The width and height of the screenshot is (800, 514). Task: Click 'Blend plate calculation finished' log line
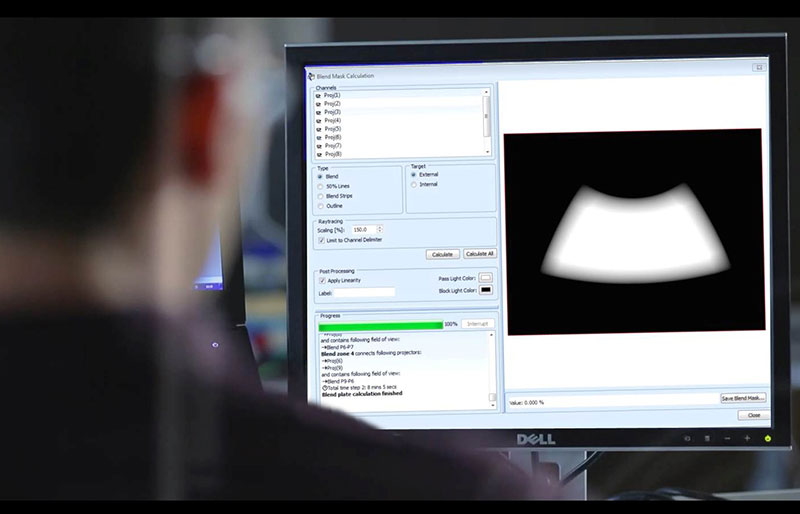click(362, 394)
